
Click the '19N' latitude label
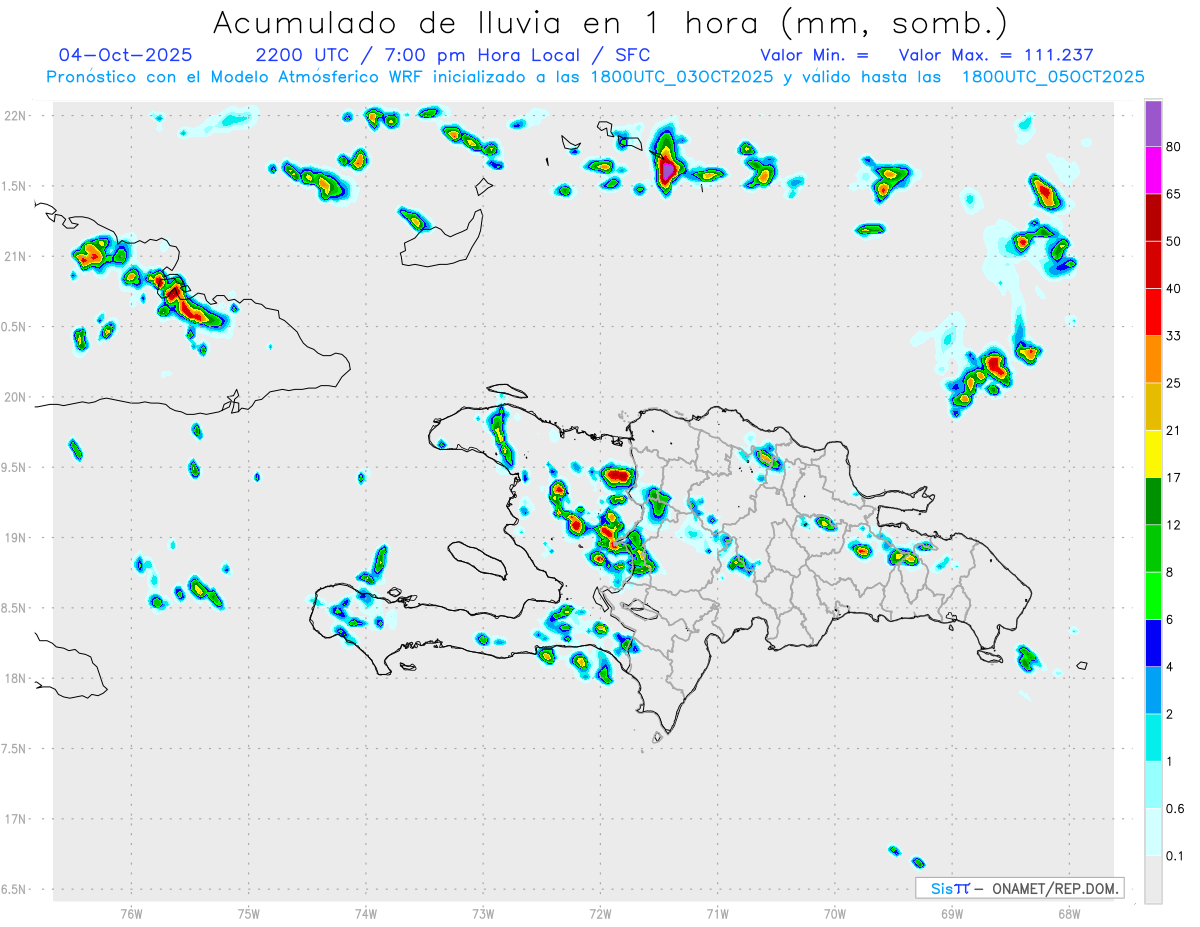16,538
